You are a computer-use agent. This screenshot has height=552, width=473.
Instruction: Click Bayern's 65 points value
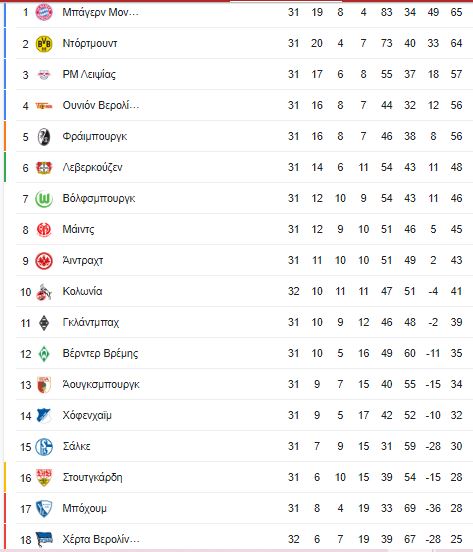456,12
